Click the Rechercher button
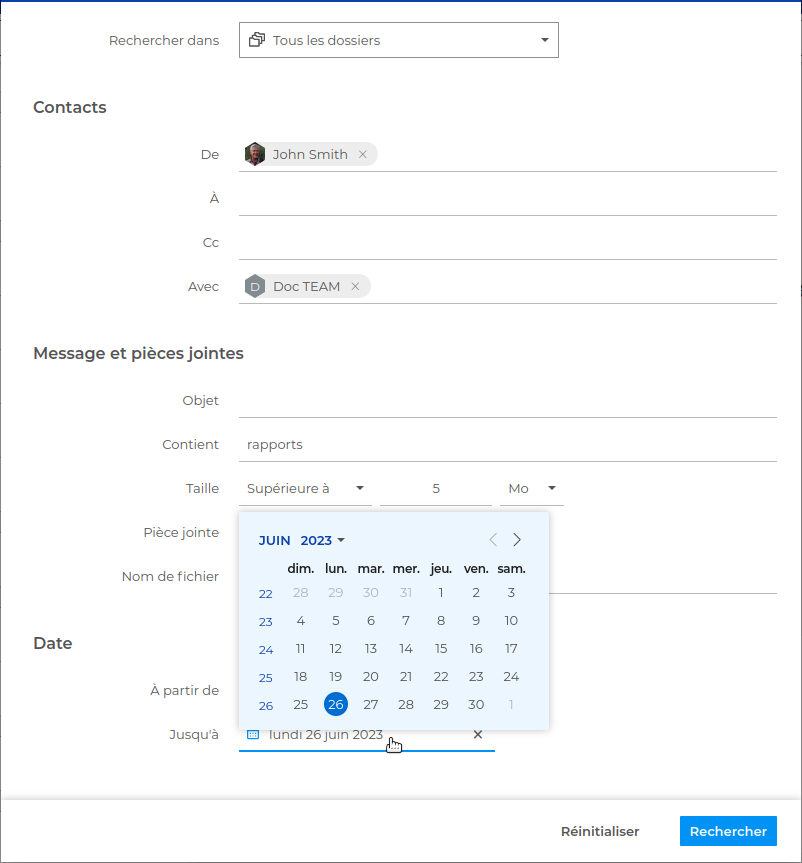The image size is (802, 863). [x=728, y=831]
